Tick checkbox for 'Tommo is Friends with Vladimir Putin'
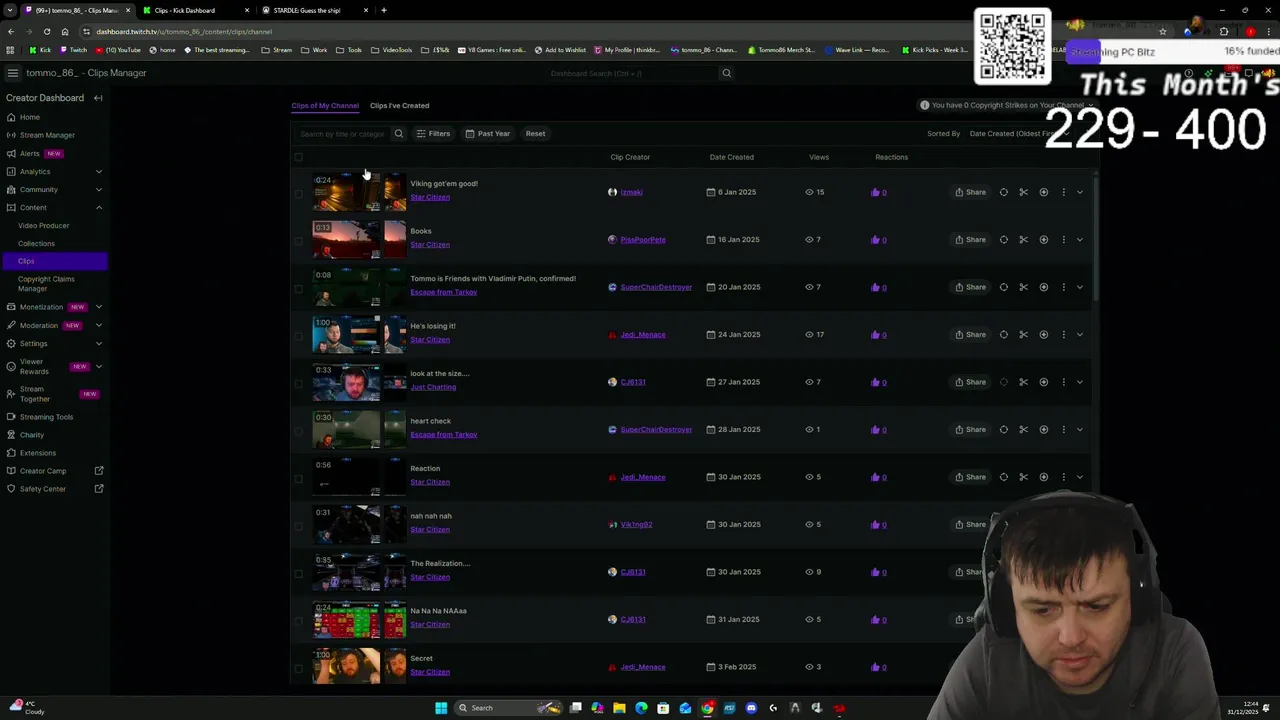Screen dimensions: 1280x720 [298, 288]
